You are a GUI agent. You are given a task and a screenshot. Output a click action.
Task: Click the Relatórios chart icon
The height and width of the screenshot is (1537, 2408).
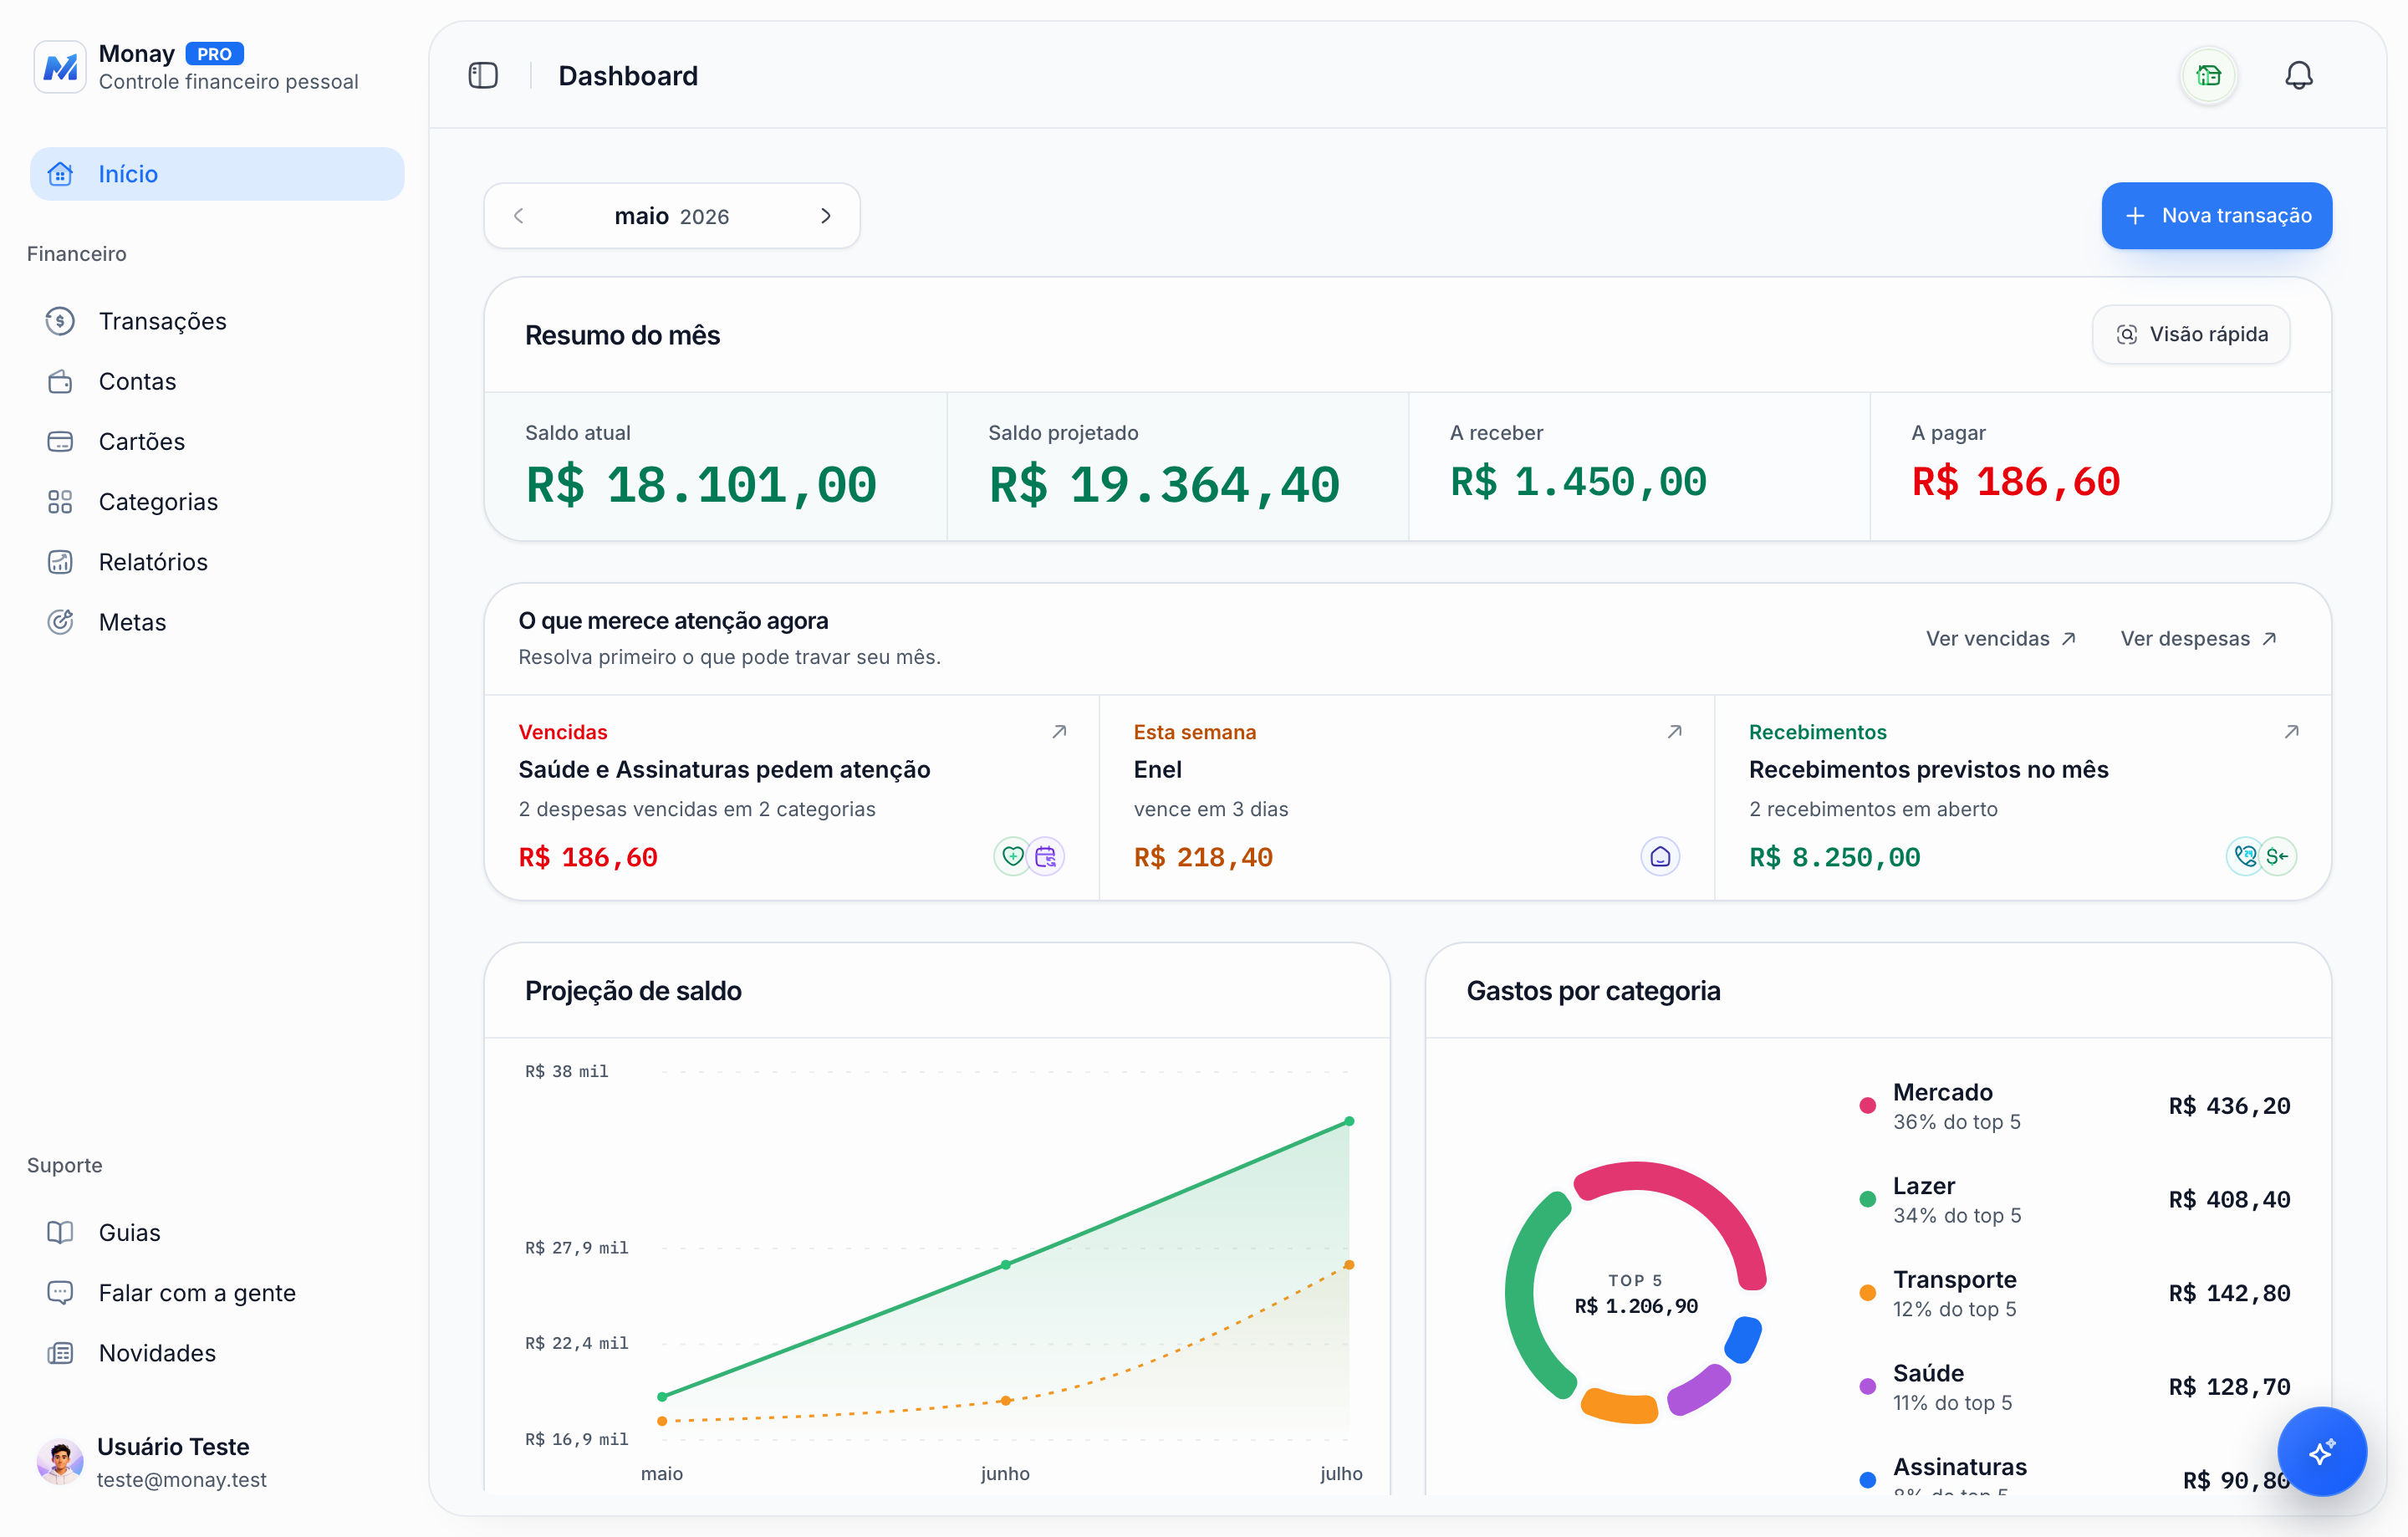[x=60, y=561]
